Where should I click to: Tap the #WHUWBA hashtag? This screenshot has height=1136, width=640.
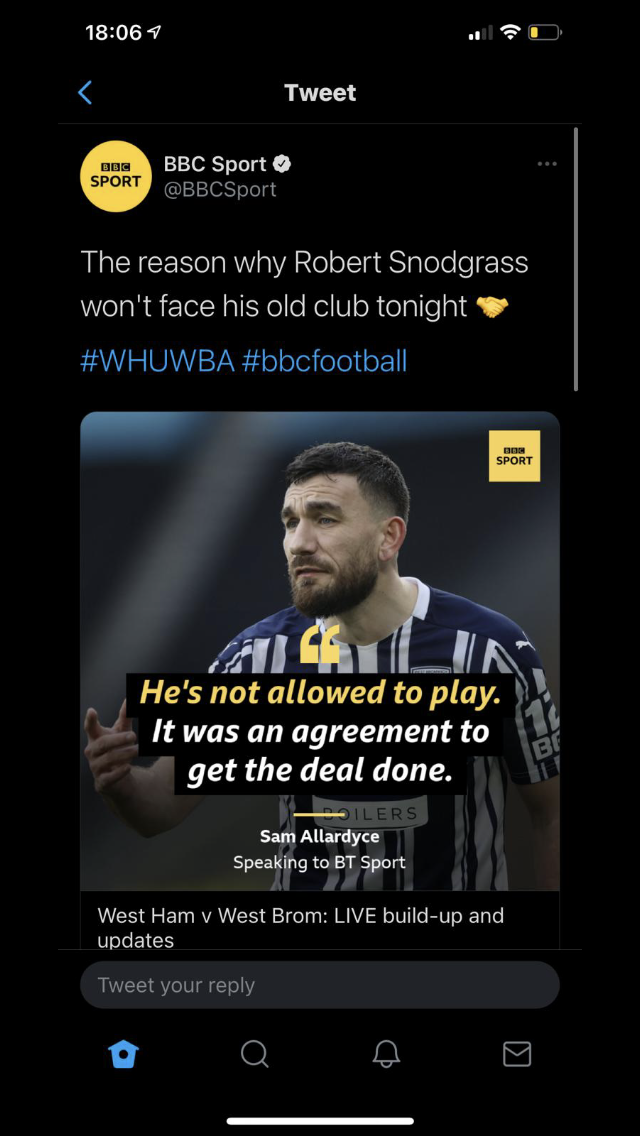click(157, 360)
